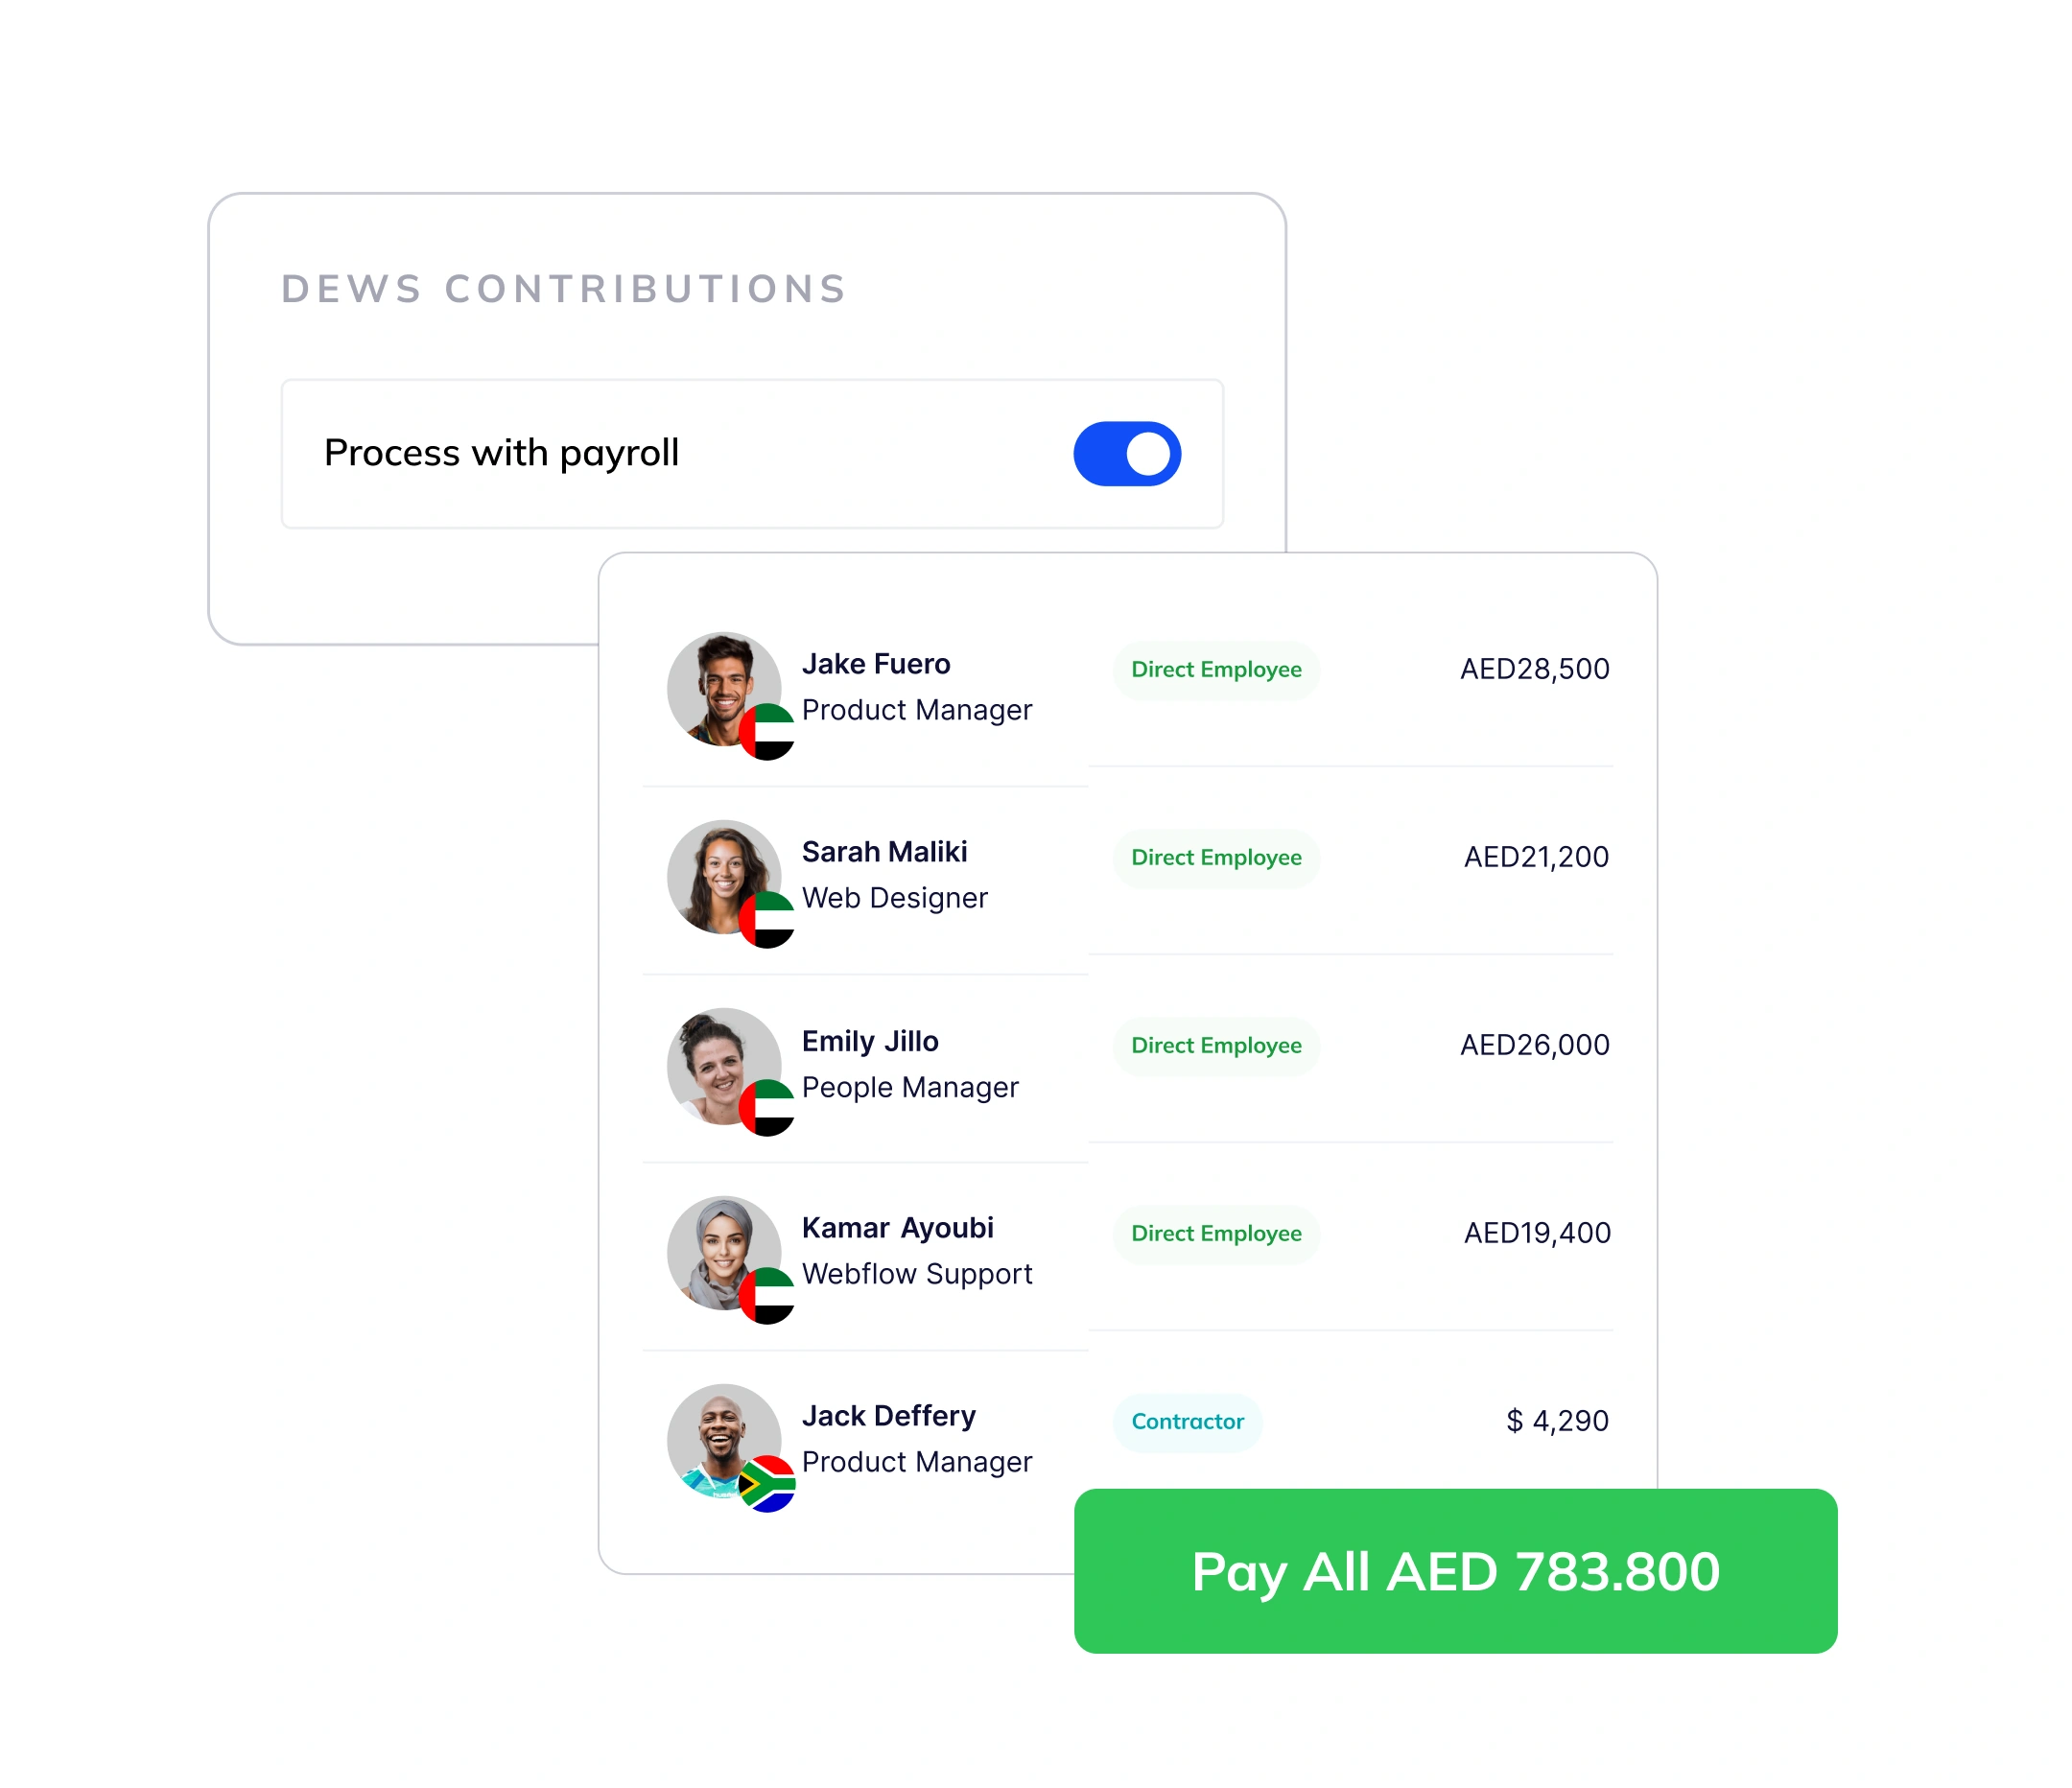Image resolution: width=2072 pixels, height=1788 pixels.
Task: Open Jake Fuero's profile photo
Action: click(724, 689)
